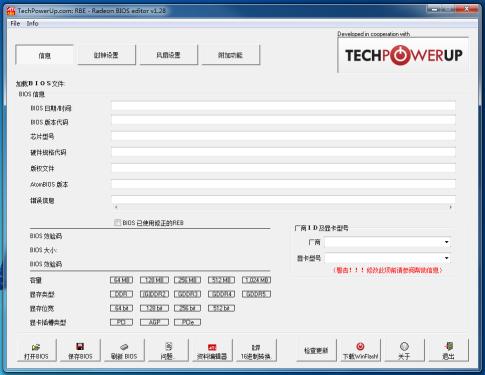Click the 64 bit bus width indicator
The image size is (485, 375).
(x=121, y=308)
